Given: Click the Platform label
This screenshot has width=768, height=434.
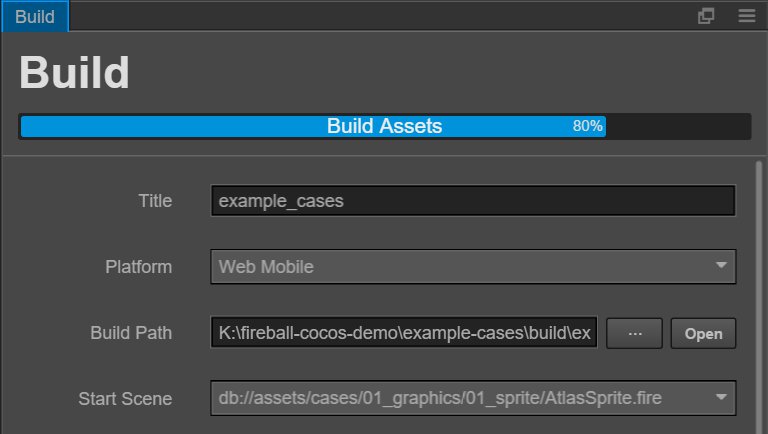Looking at the screenshot, I should click(x=139, y=267).
